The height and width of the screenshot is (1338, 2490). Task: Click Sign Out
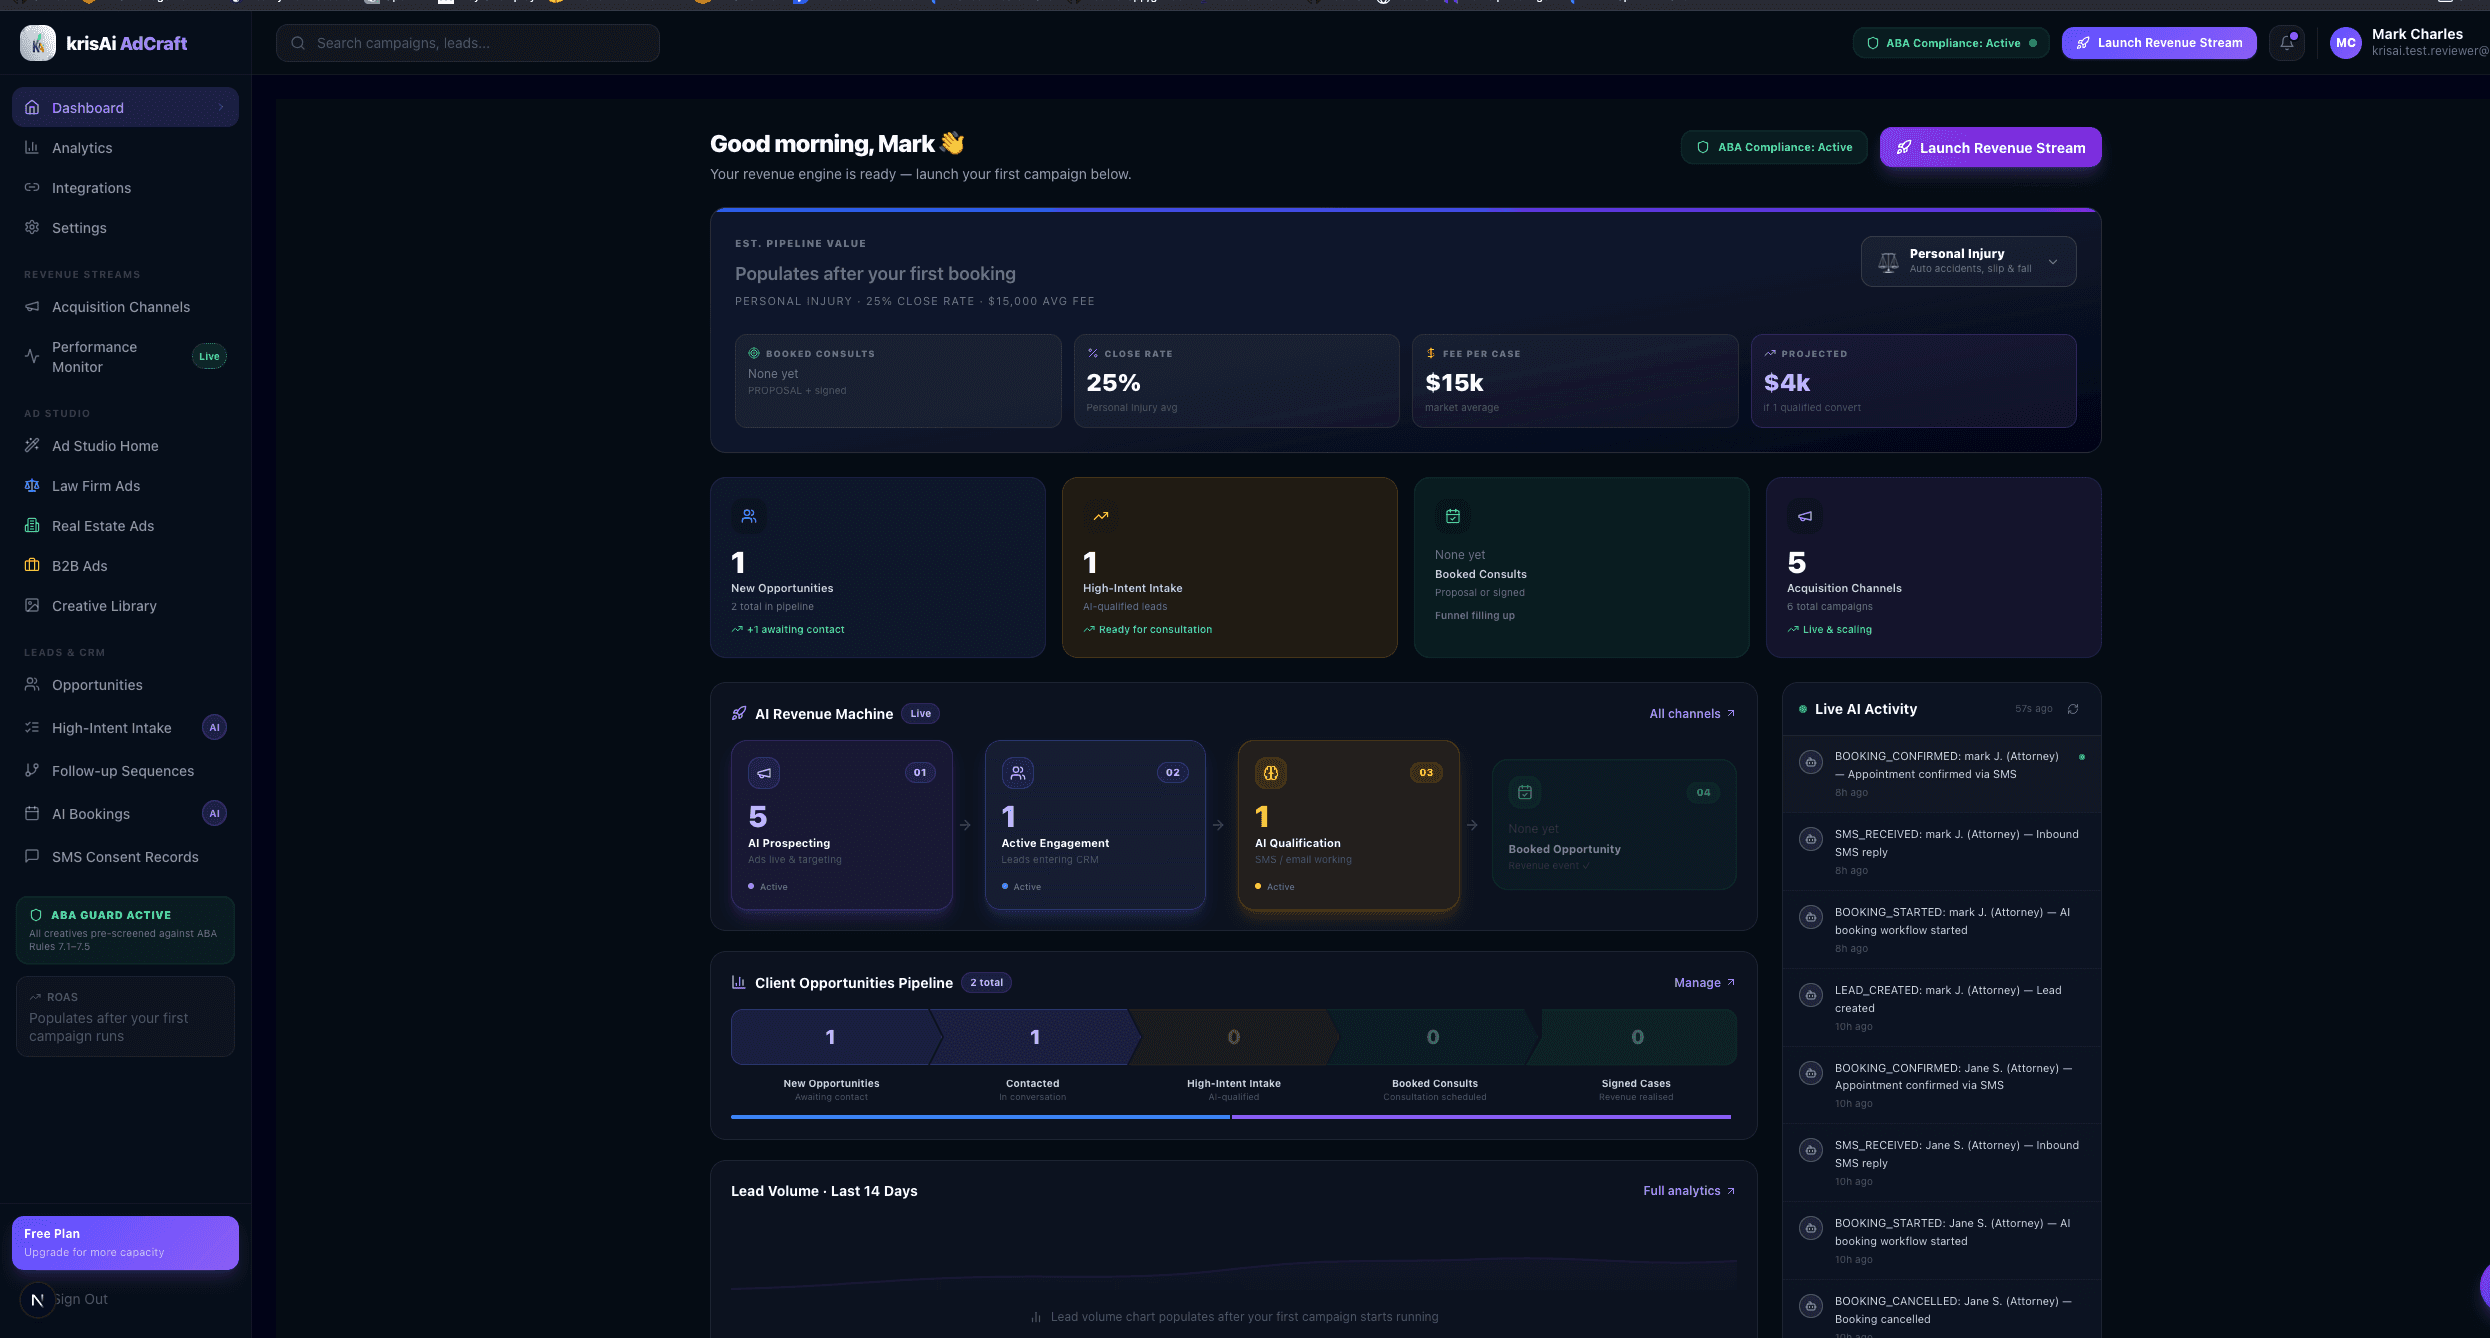pyautogui.click(x=82, y=1300)
